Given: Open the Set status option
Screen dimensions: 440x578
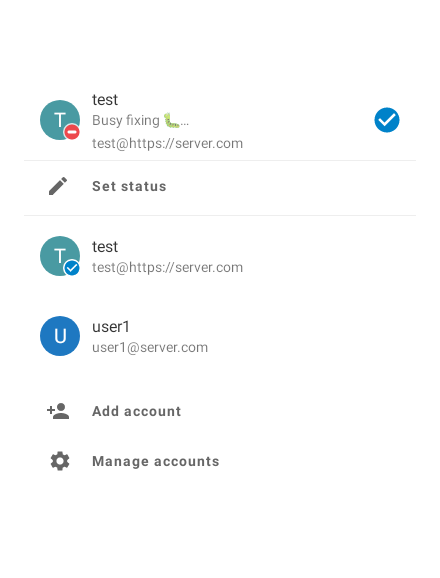Looking at the screenshot, I should click(x=220, y=187).
